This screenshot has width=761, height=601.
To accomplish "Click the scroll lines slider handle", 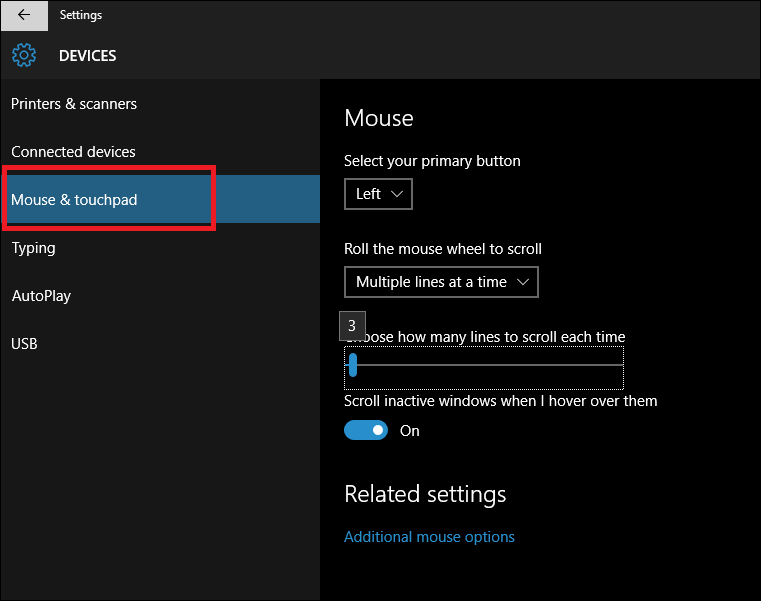I will point(353,365).
